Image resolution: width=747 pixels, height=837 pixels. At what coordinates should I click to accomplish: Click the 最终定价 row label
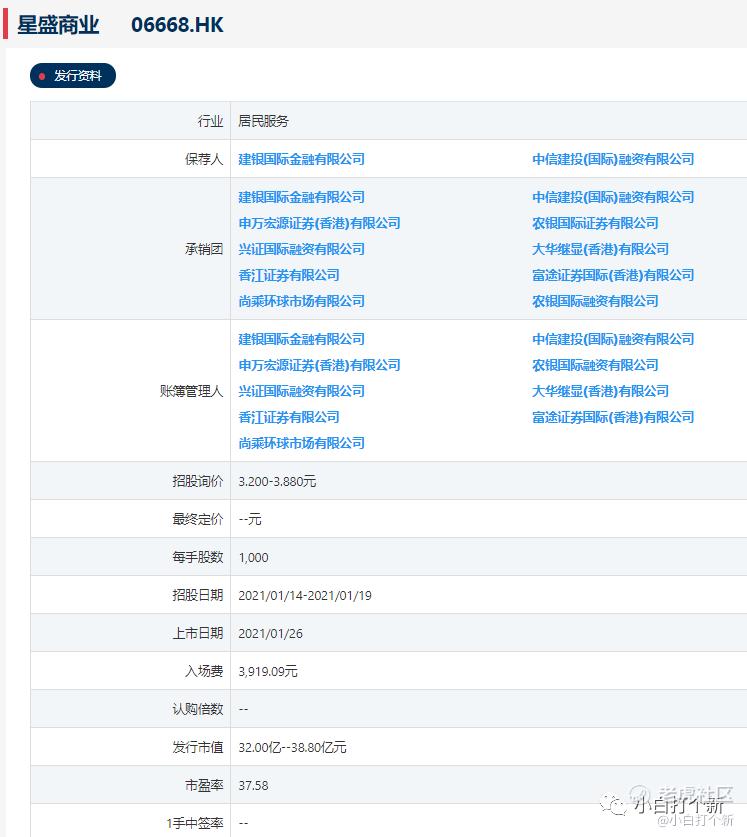point(198,519)
